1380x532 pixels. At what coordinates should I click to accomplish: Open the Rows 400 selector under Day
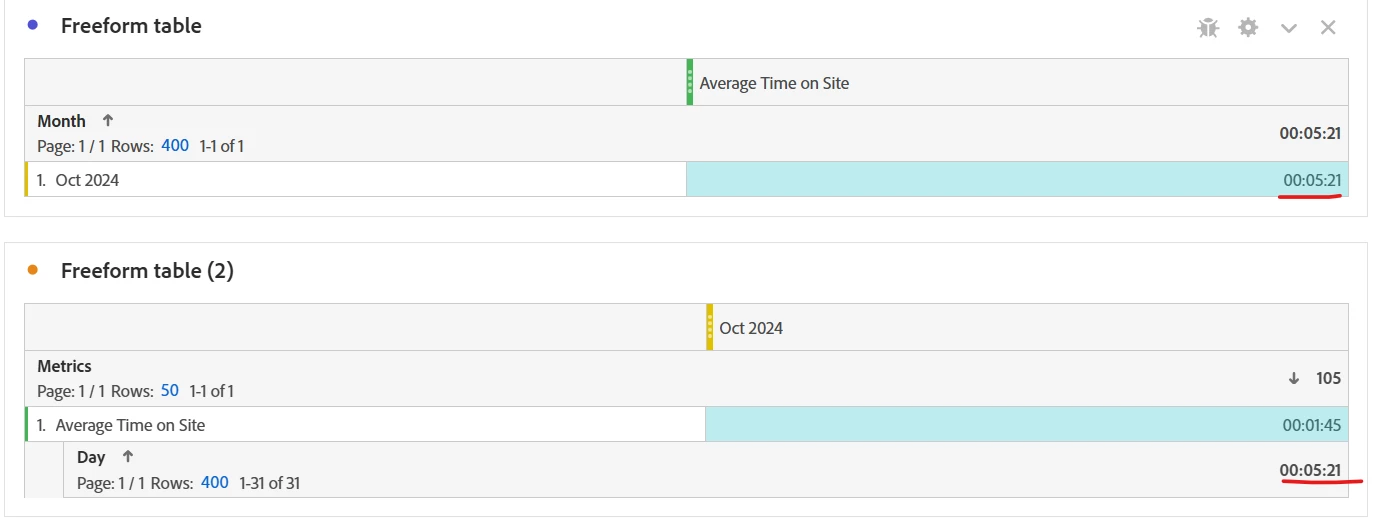215,483
